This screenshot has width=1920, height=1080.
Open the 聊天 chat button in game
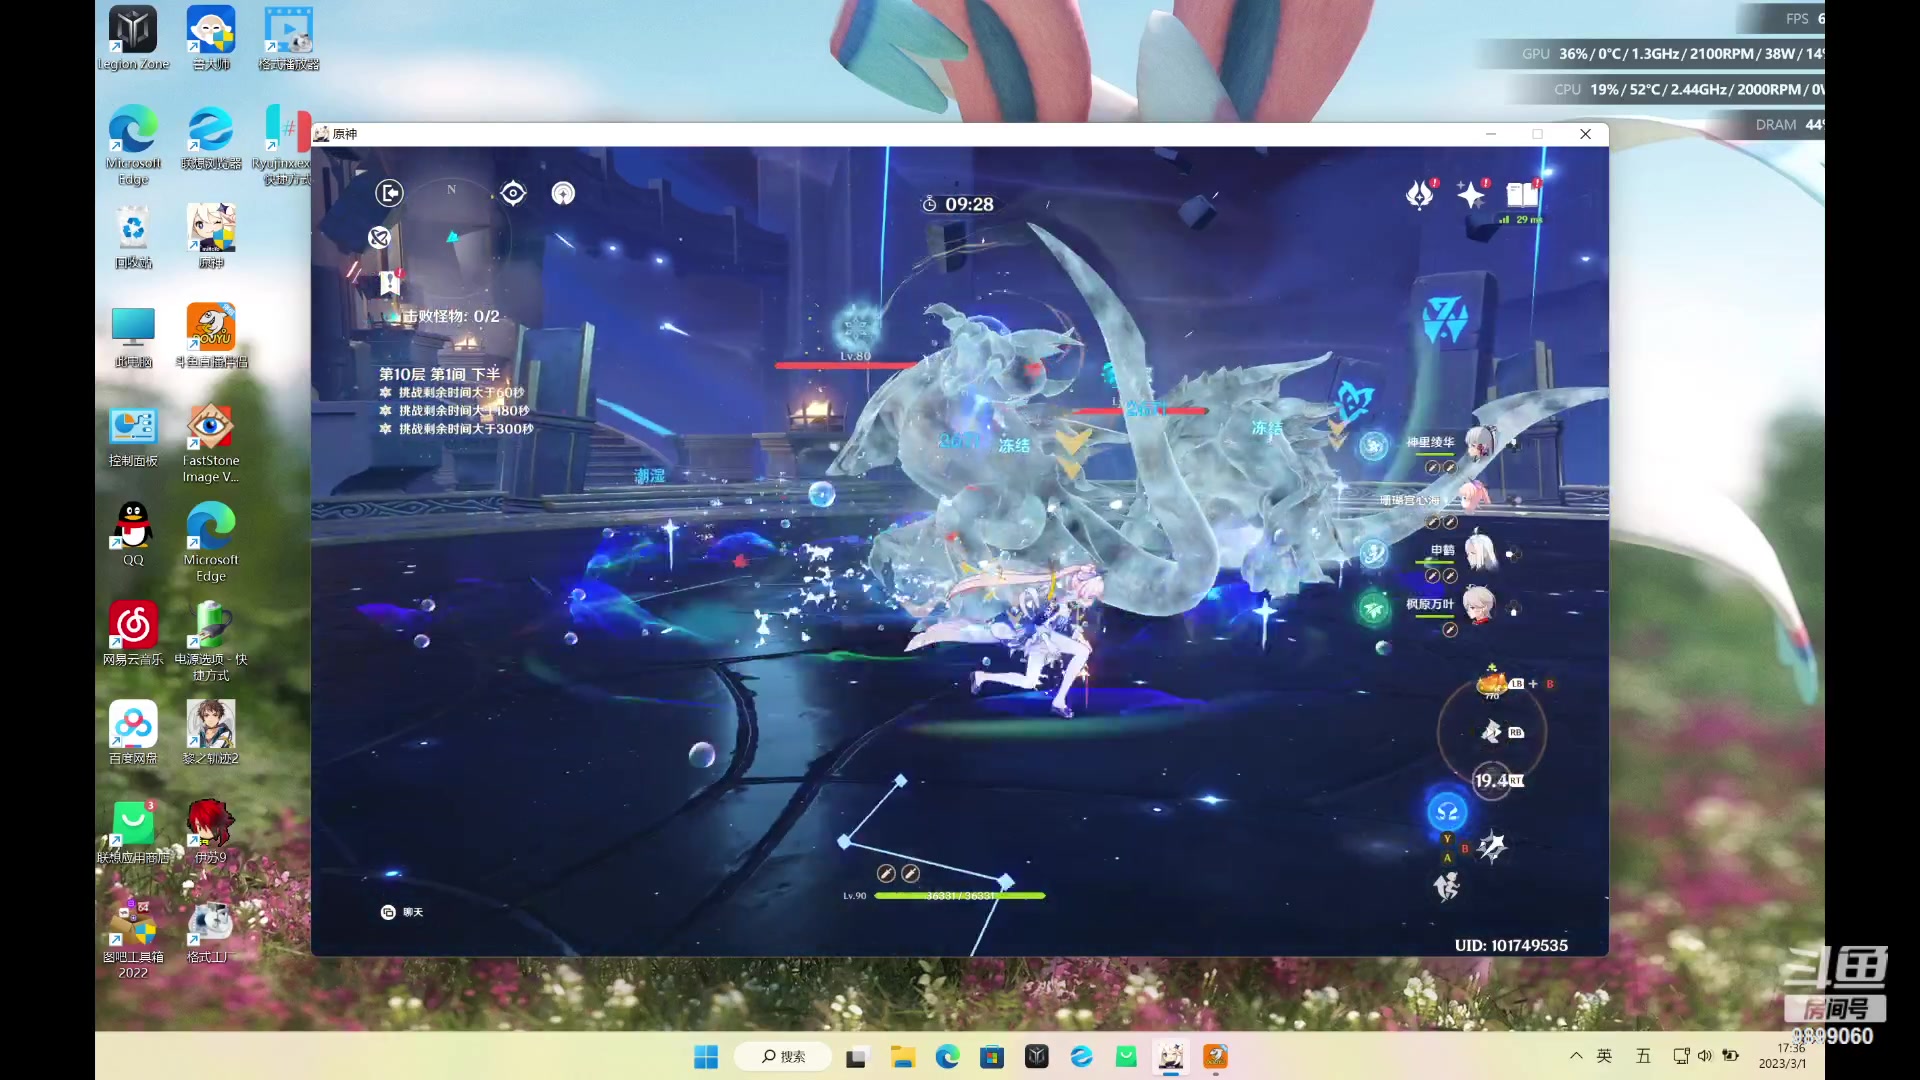click(x=402, y=912)
